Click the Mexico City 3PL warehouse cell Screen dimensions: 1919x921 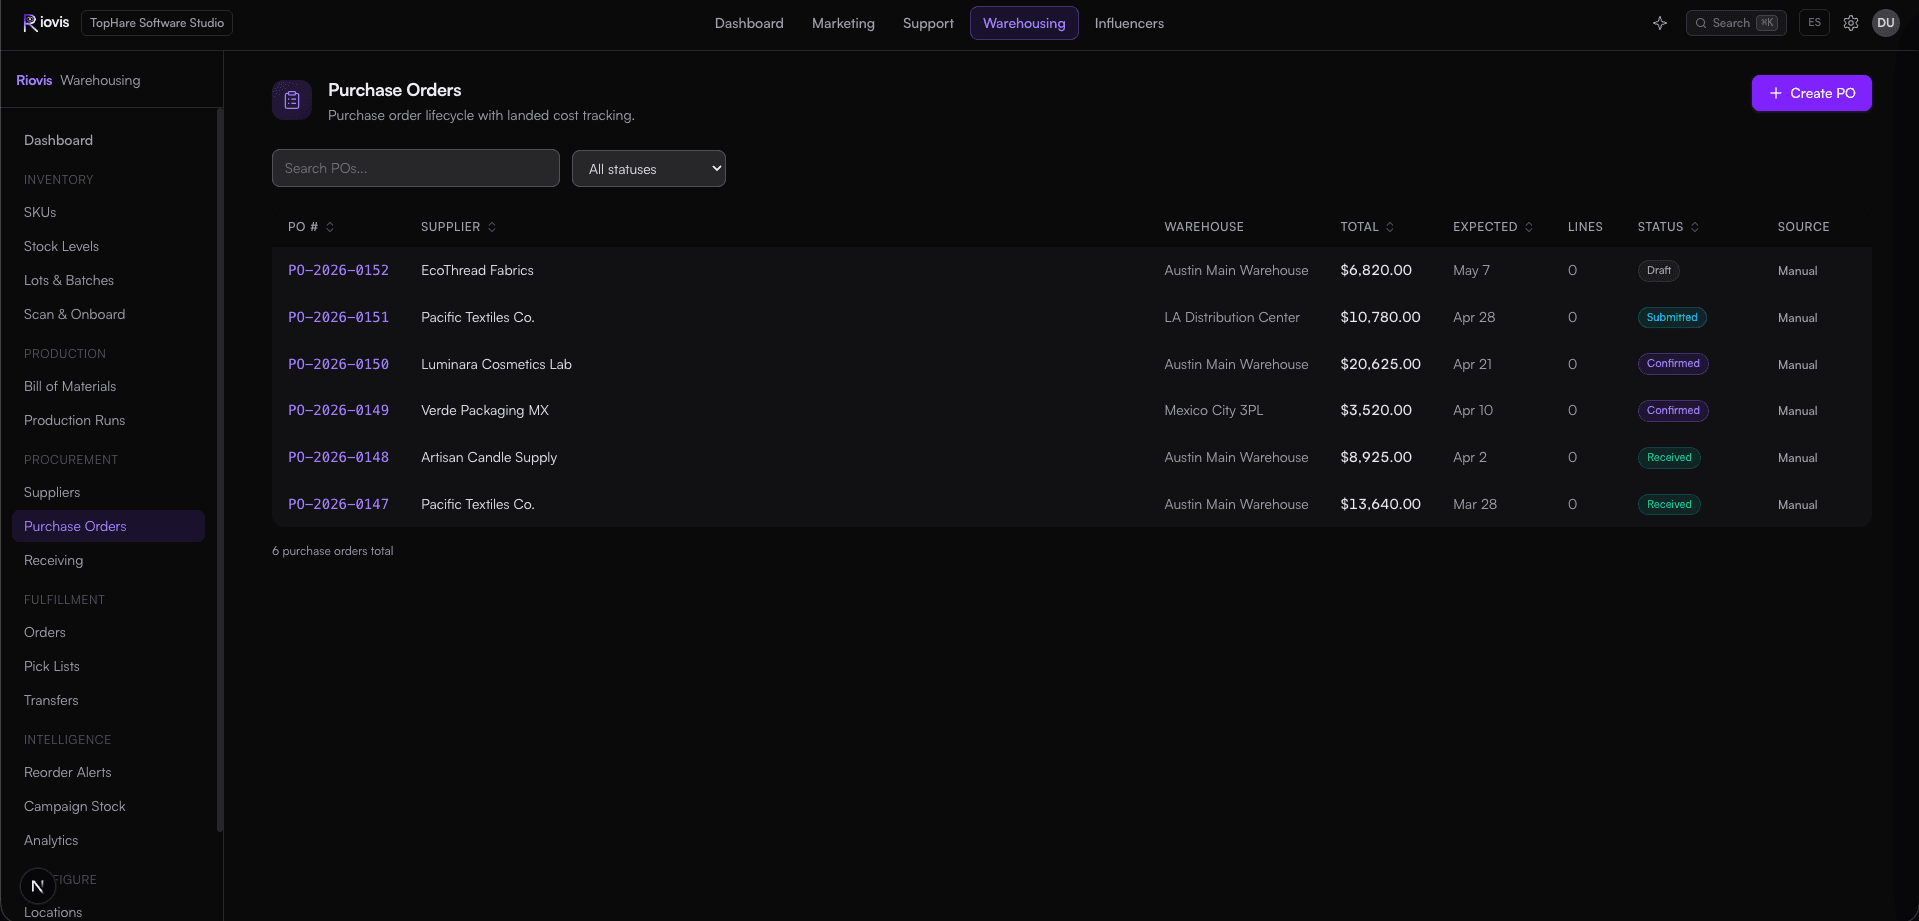point(1213,410)
